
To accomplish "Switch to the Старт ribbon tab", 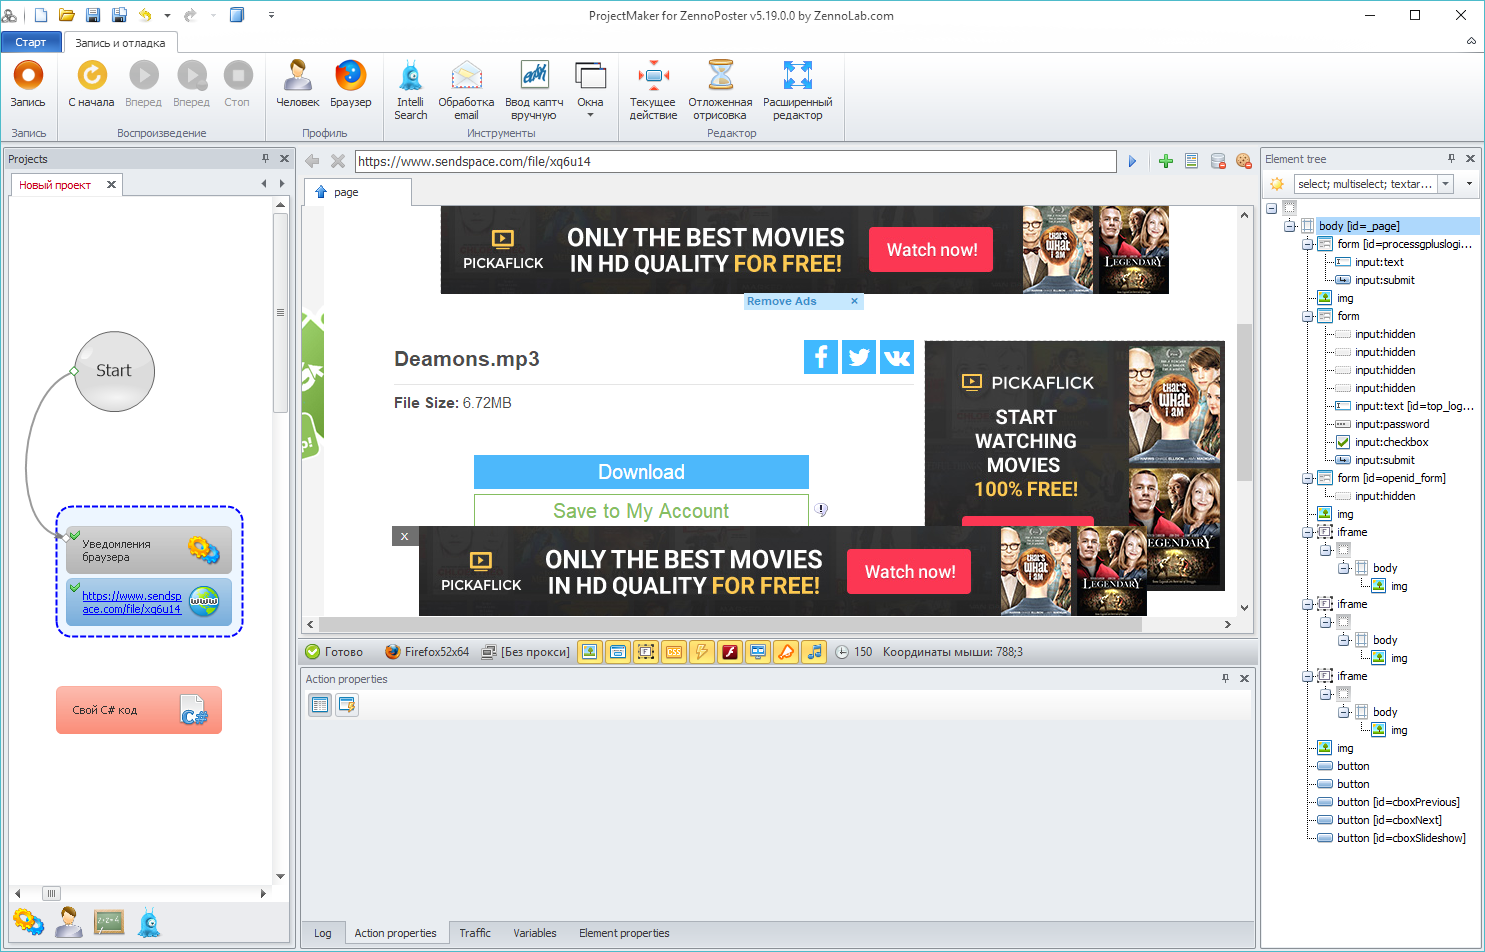I will pos(31,42).
